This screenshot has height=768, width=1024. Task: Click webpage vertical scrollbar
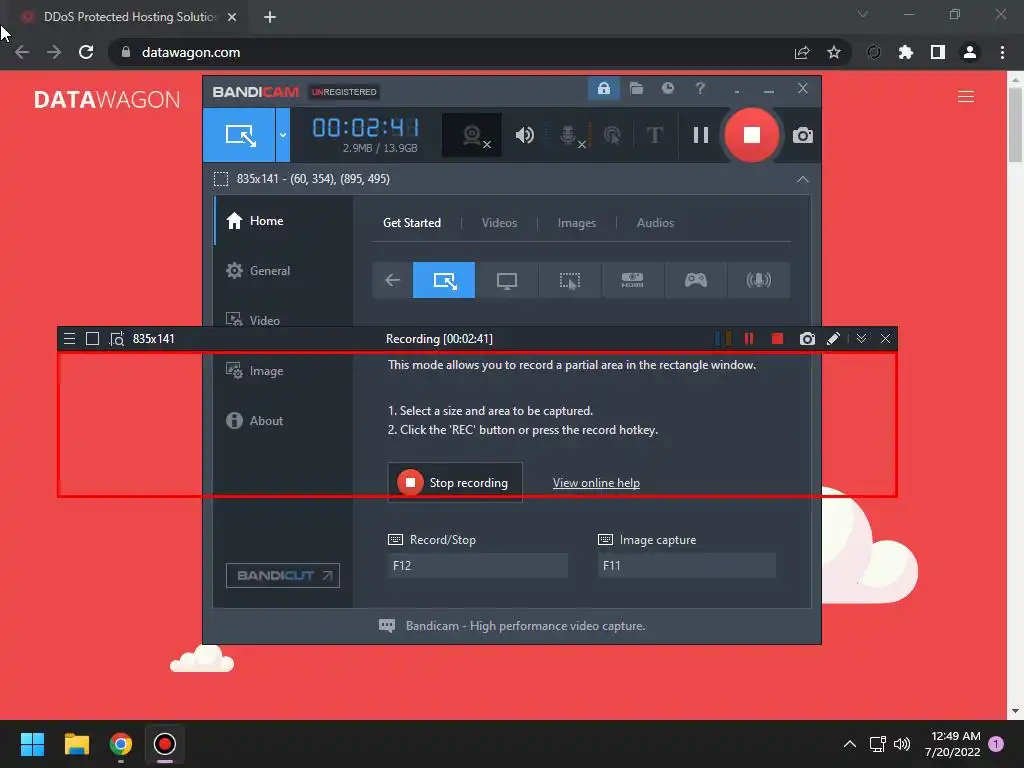click(x=1015, y=124)
